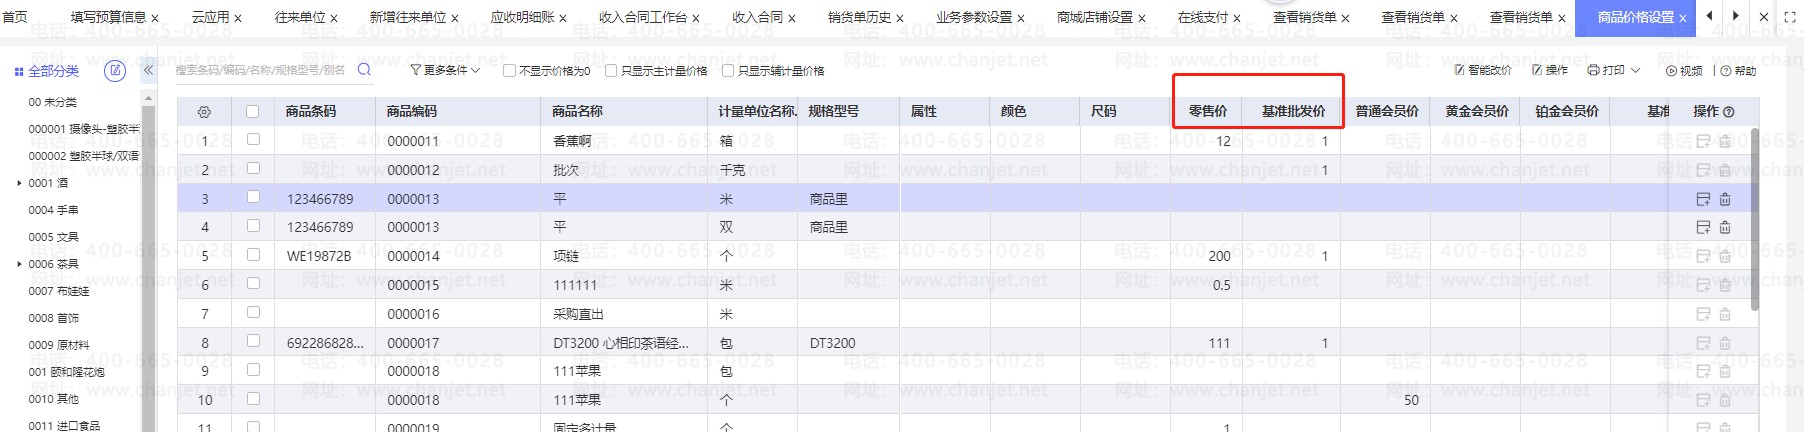Screen dimensions: 1804x432
Task: Expand the 0006 茶具 category
Action: pyautogui.click(x=19, y=264)
